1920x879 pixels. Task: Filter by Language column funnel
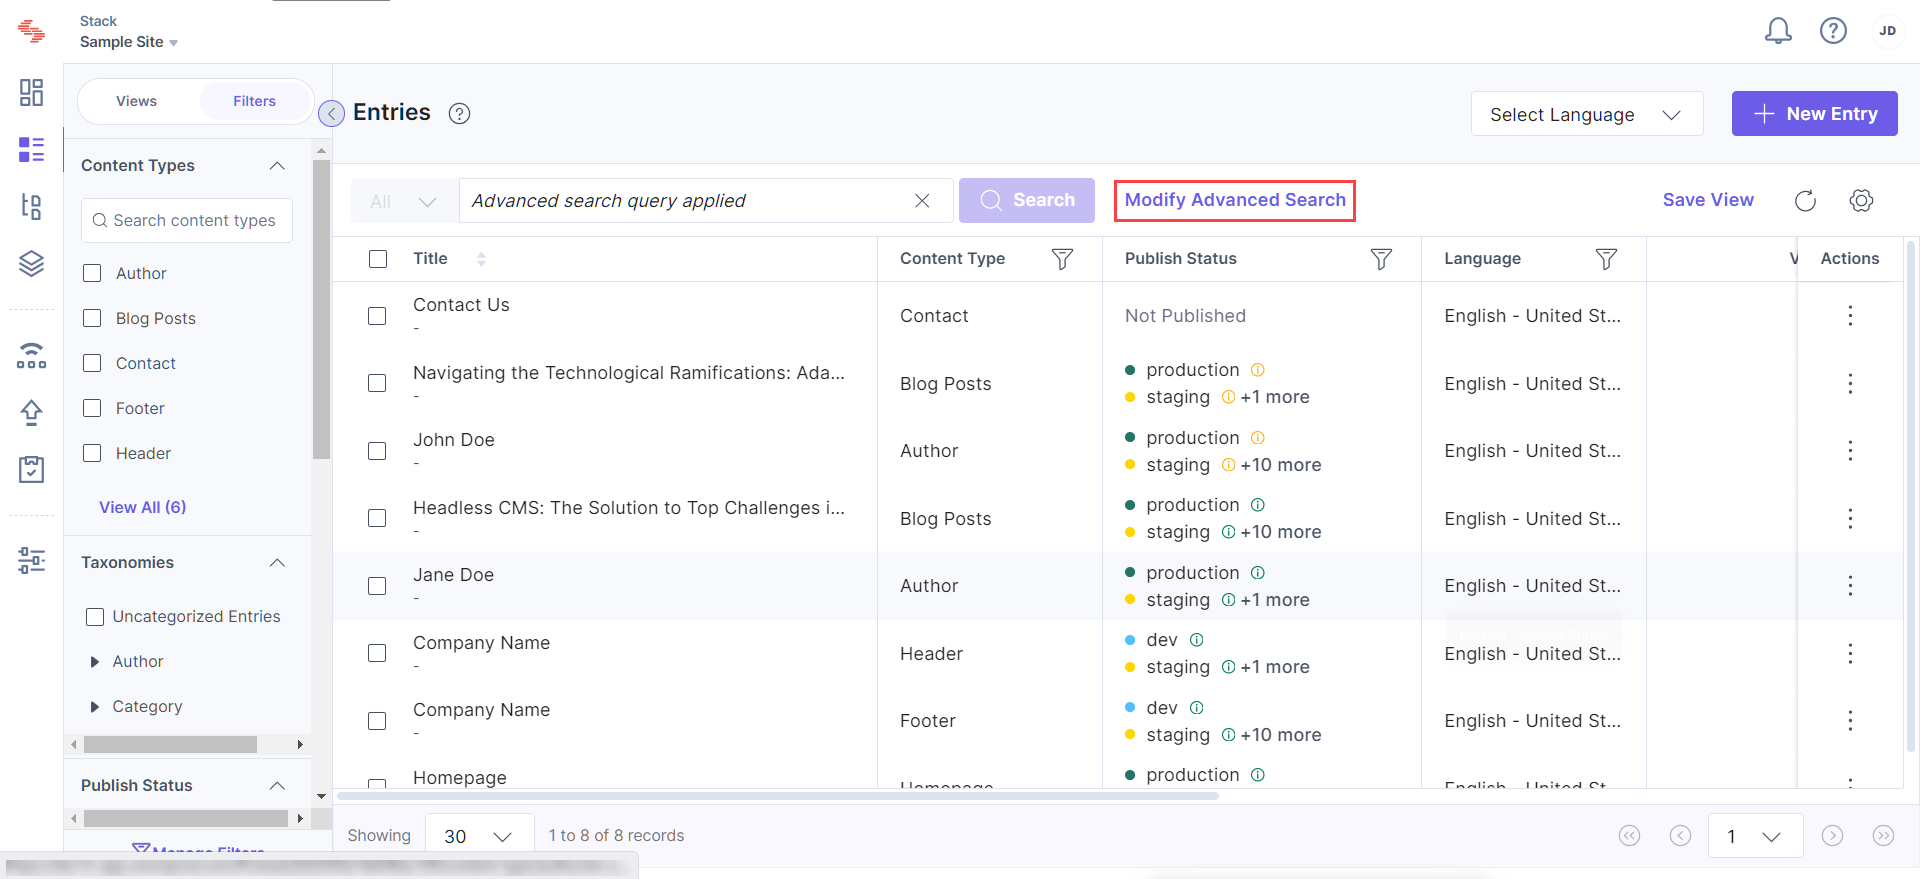click(1606, 259)
